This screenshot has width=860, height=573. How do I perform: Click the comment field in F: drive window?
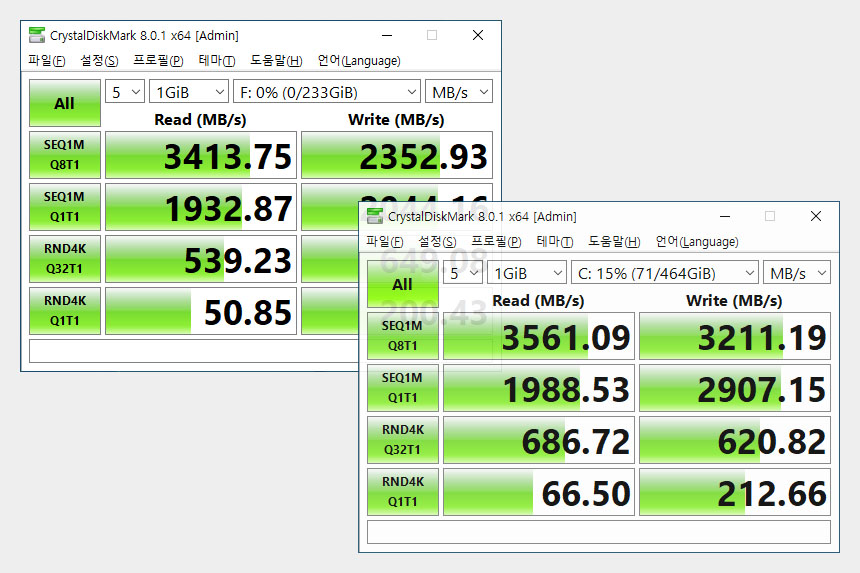[x=193, y=351]
